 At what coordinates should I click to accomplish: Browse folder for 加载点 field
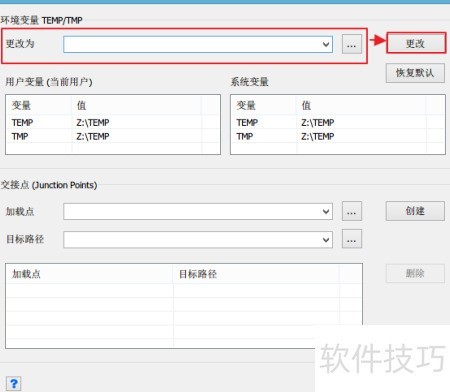(352, 211)
